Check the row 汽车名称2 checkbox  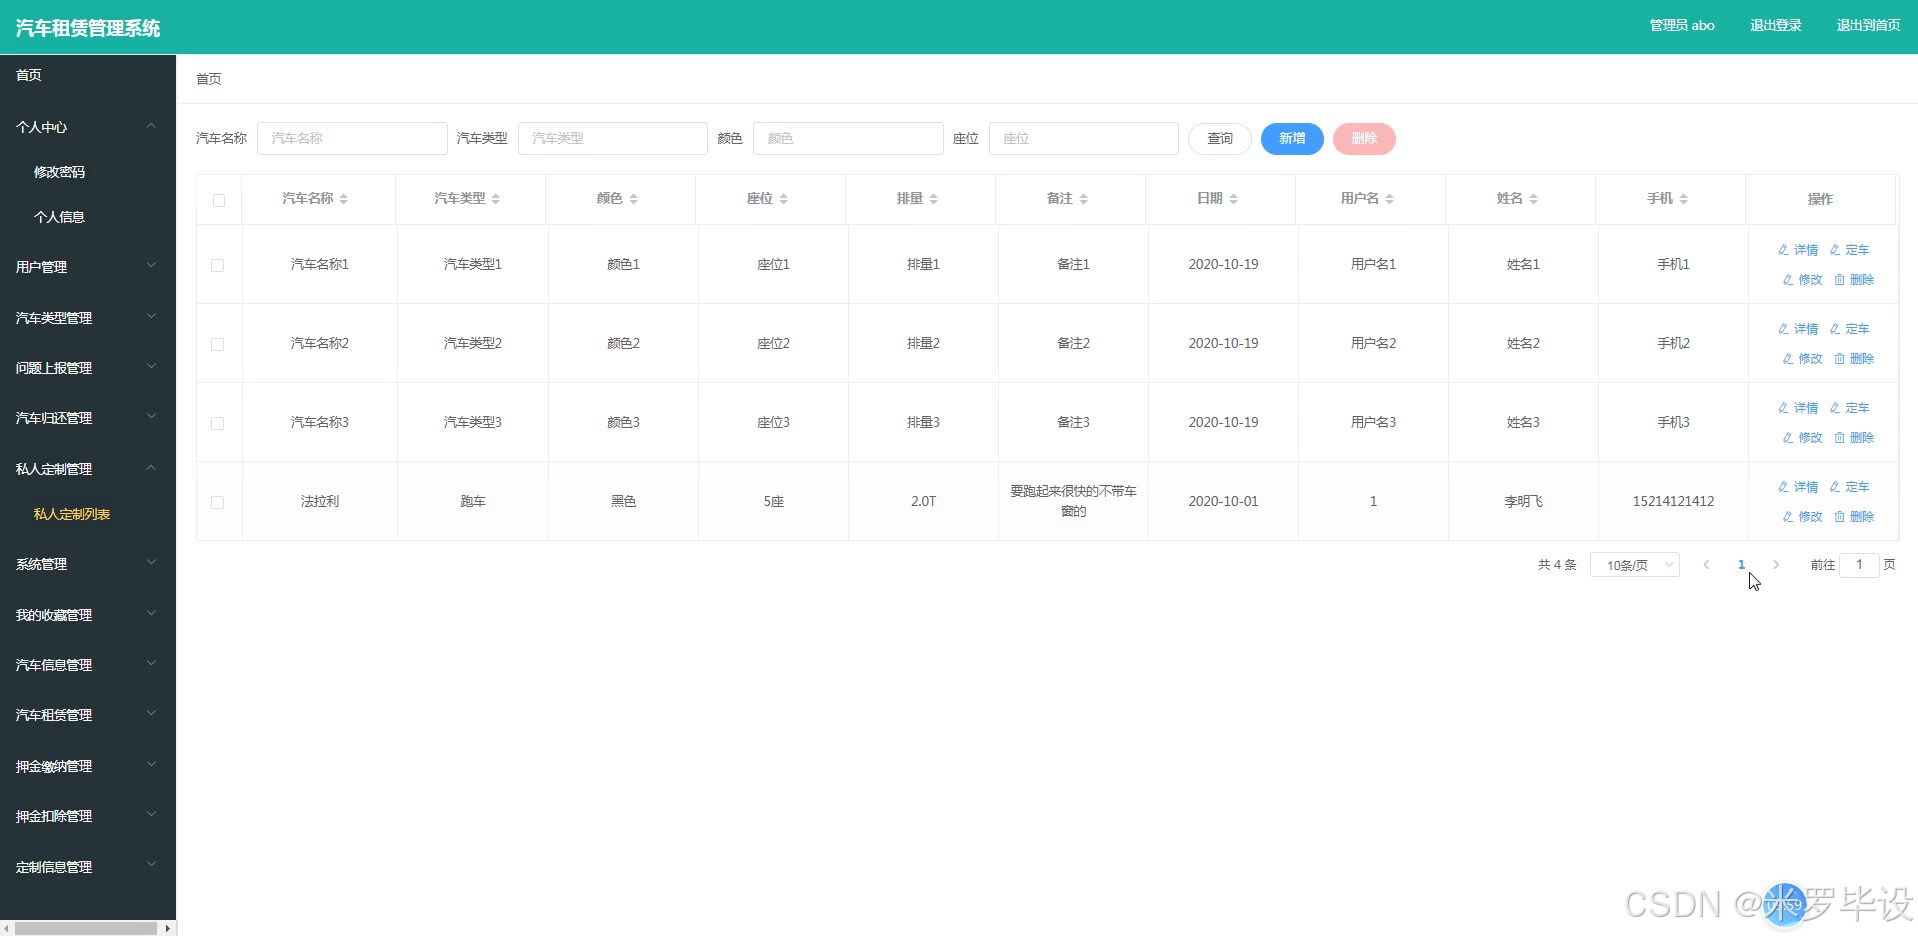pyautogui.click(x=217, y=344)
